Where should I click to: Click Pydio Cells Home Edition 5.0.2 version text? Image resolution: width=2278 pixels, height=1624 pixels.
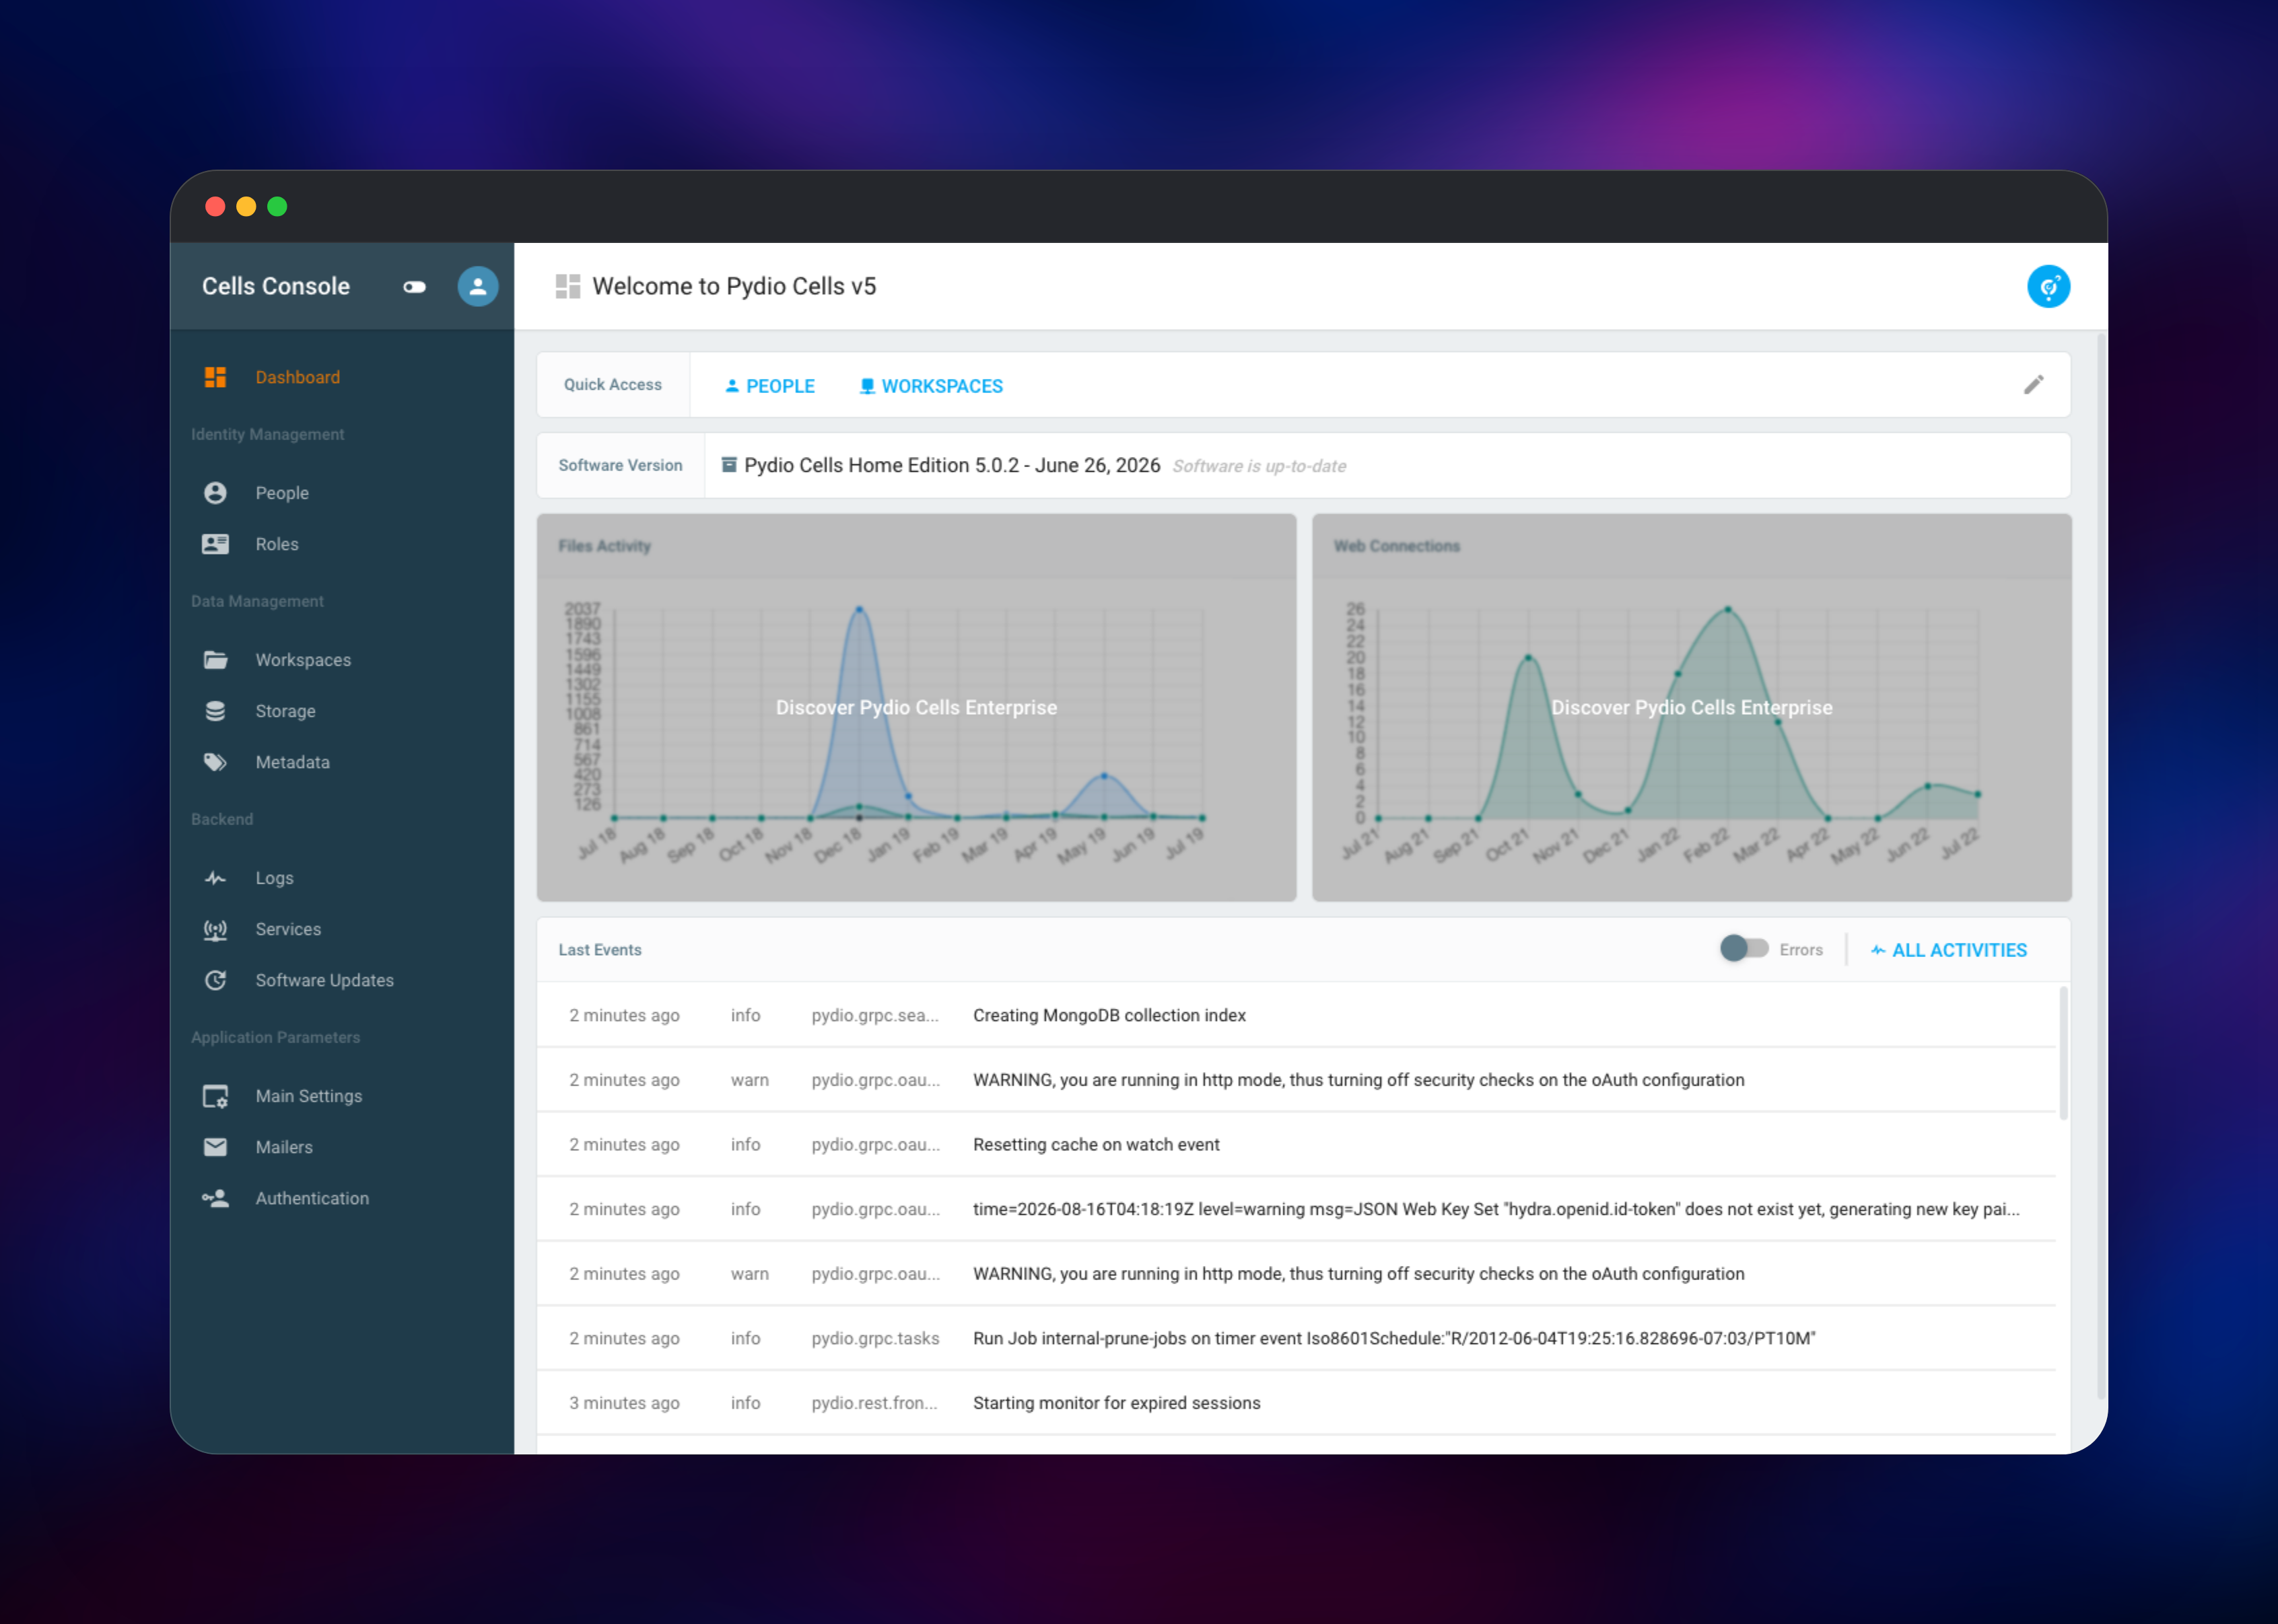952,465
